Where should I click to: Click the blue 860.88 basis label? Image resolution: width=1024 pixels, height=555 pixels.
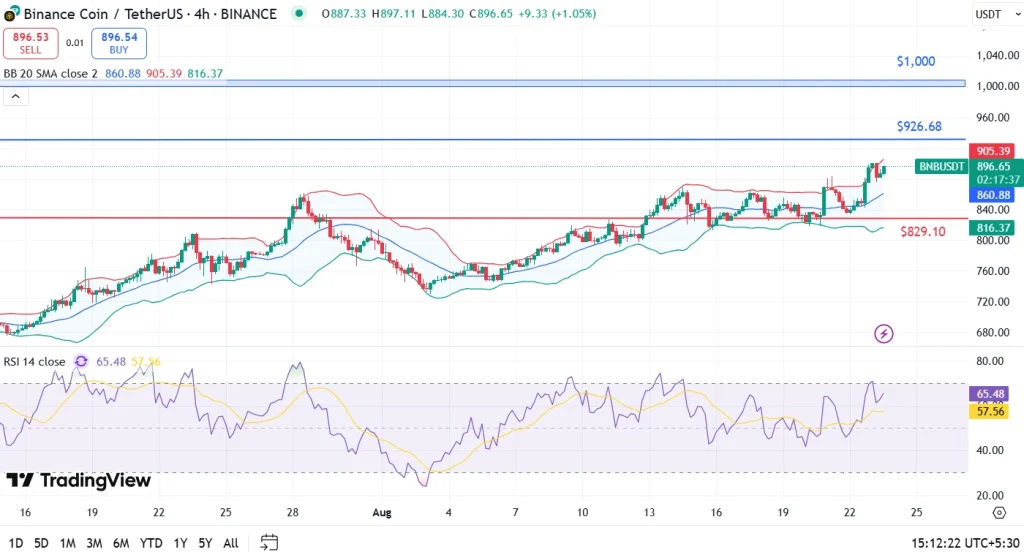click(x=993, y=195)
